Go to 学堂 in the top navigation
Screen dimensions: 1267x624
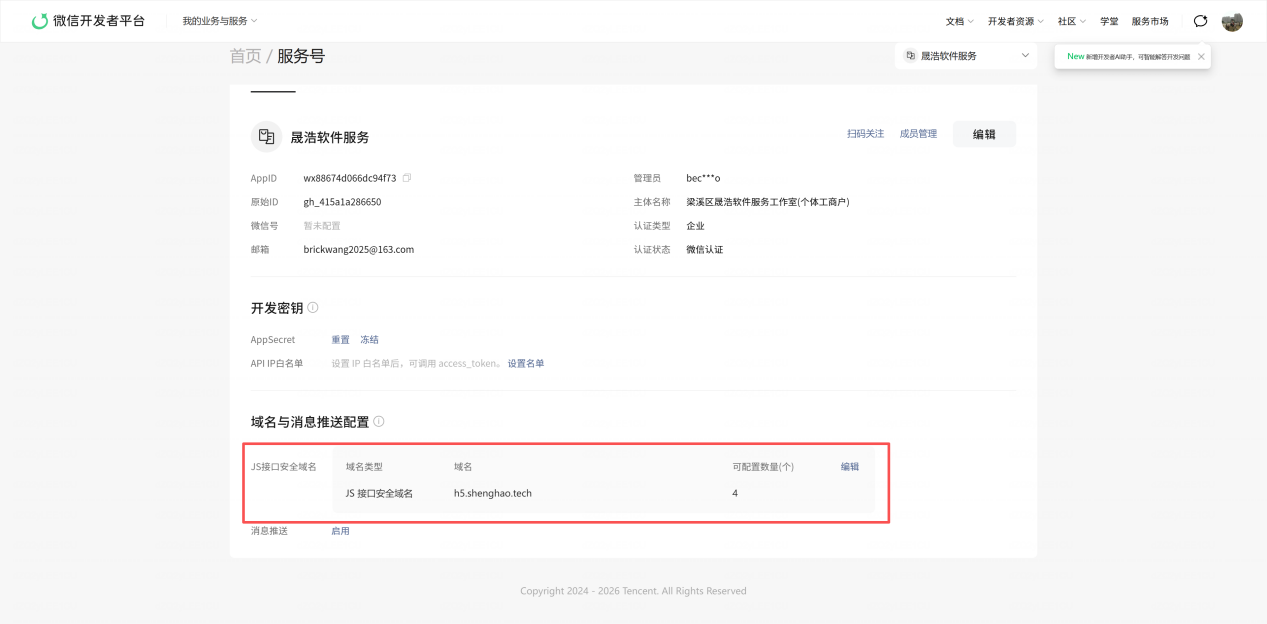click(x=1109, y=21)
